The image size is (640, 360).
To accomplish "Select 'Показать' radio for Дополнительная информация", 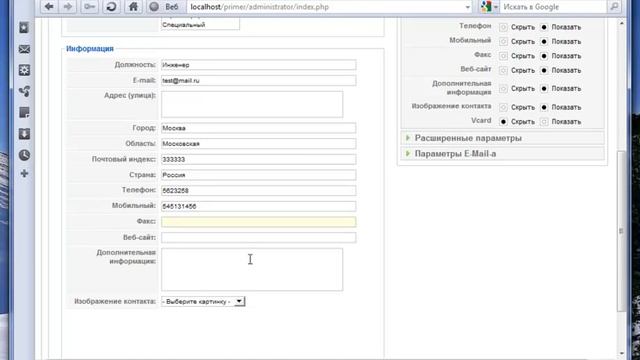I will (544, 89).
